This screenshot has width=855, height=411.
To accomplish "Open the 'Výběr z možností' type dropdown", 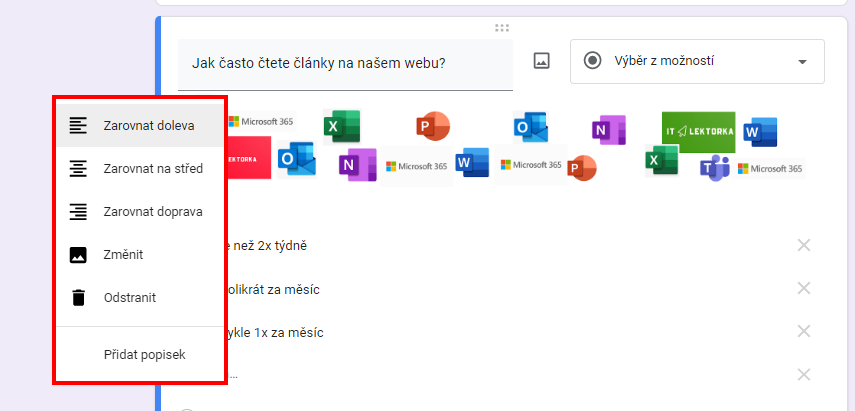I will point(697,61).
